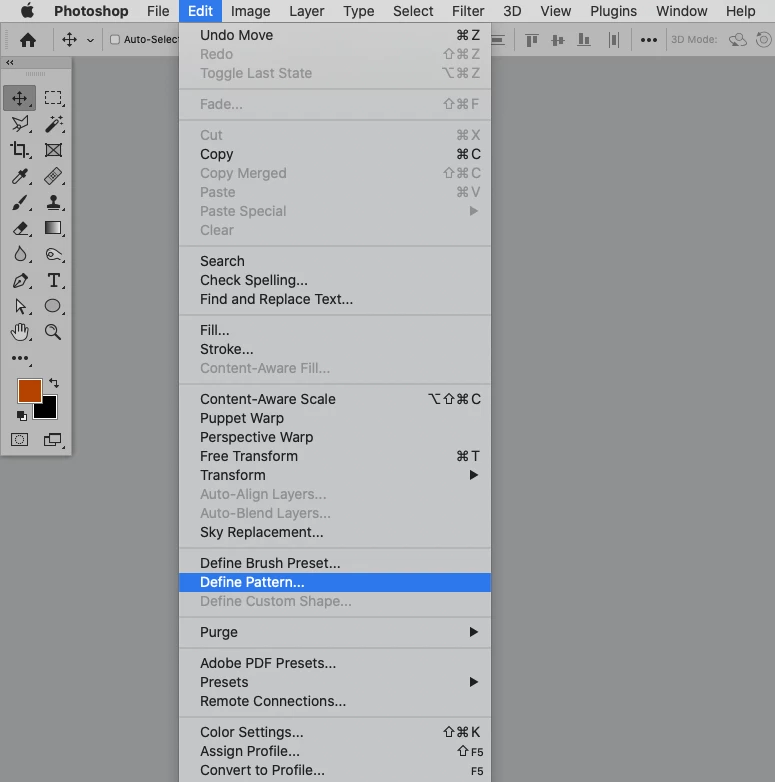Choose Copy in the Edit menu
The image size is (775, 782).
click(335, 155)
